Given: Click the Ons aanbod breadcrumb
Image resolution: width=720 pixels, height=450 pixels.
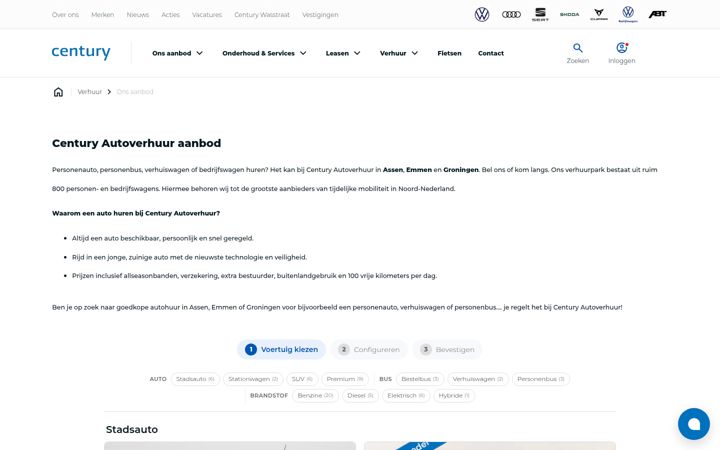Looking at the screenshot, I should pyautogui.click(x=135, y=92).
